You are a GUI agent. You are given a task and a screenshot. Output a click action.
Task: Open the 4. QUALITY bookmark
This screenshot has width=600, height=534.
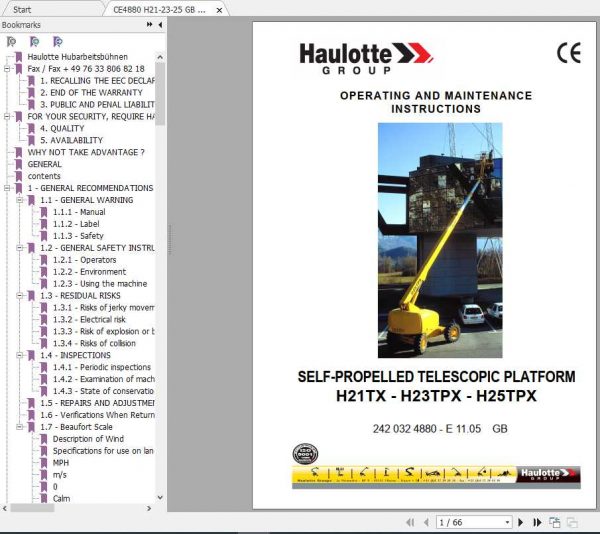(x=61, y=129)
